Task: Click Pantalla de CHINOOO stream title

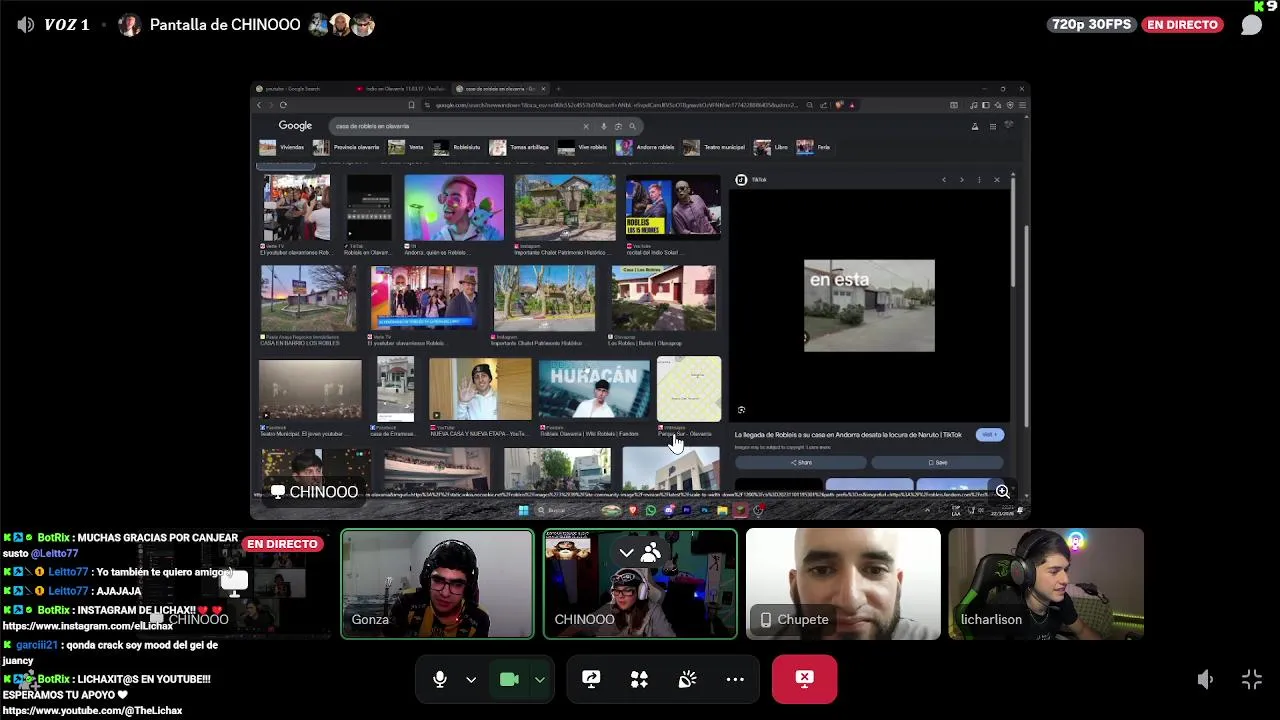Action: coord(225,25)
